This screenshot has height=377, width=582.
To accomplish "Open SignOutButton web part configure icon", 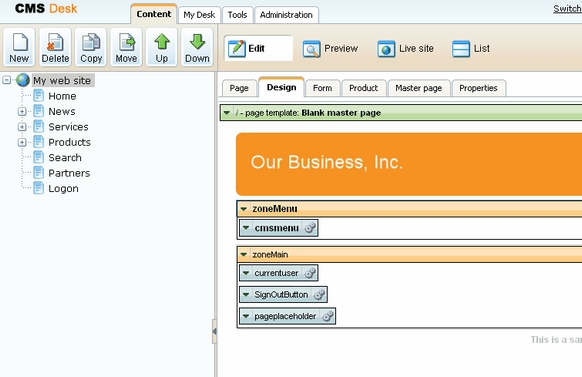I will pos(319,295).
